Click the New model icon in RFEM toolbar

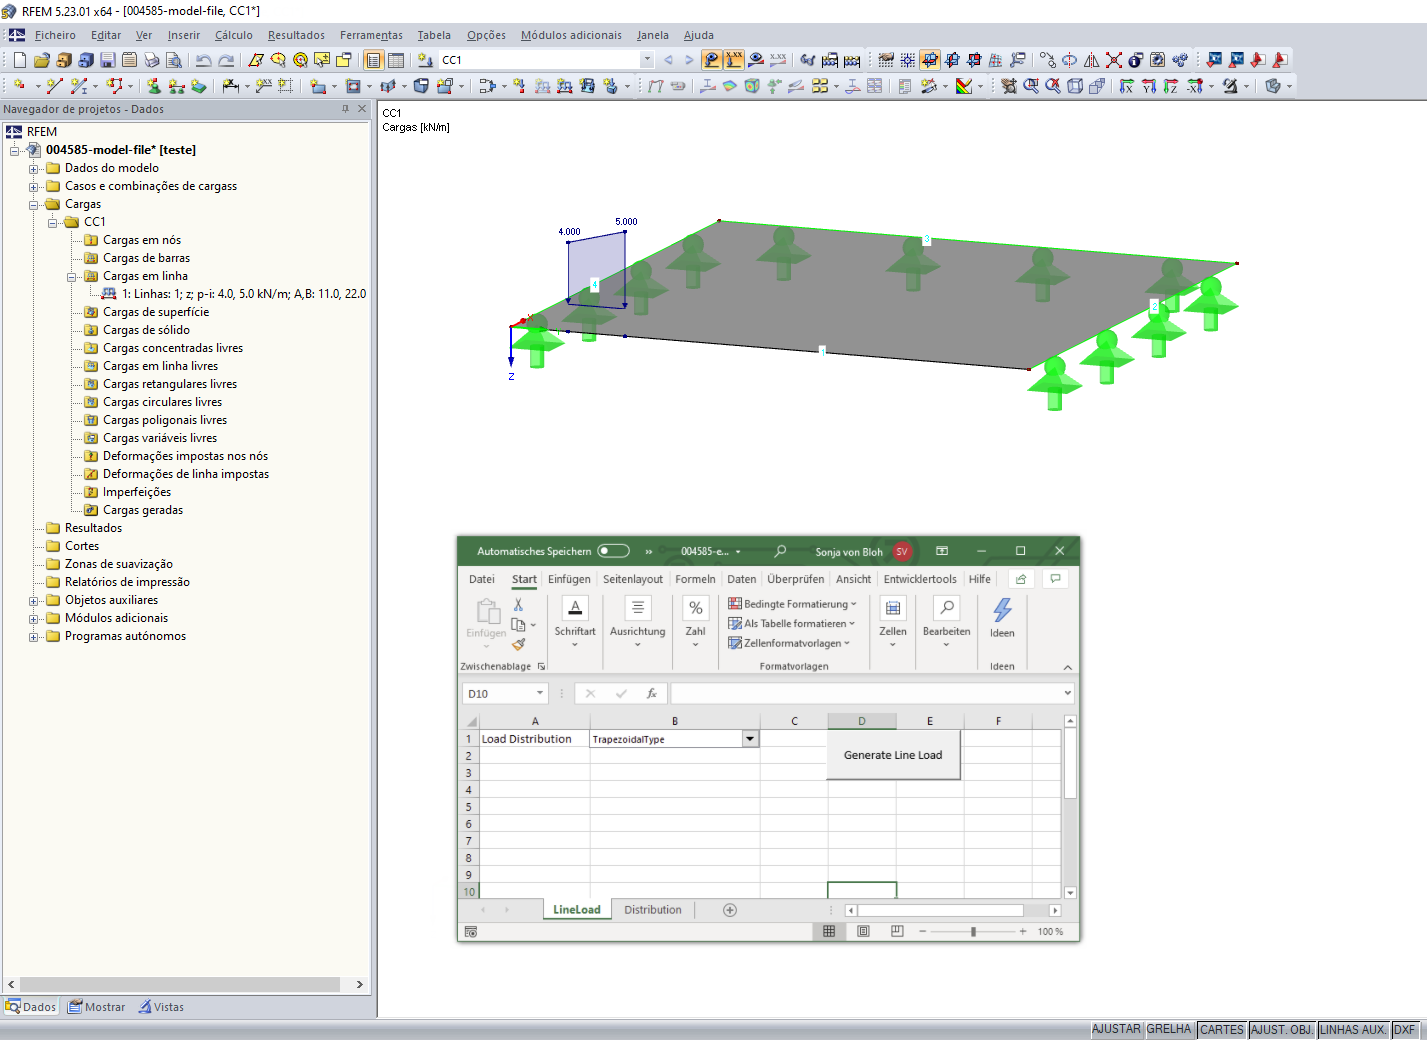point(20,60)
